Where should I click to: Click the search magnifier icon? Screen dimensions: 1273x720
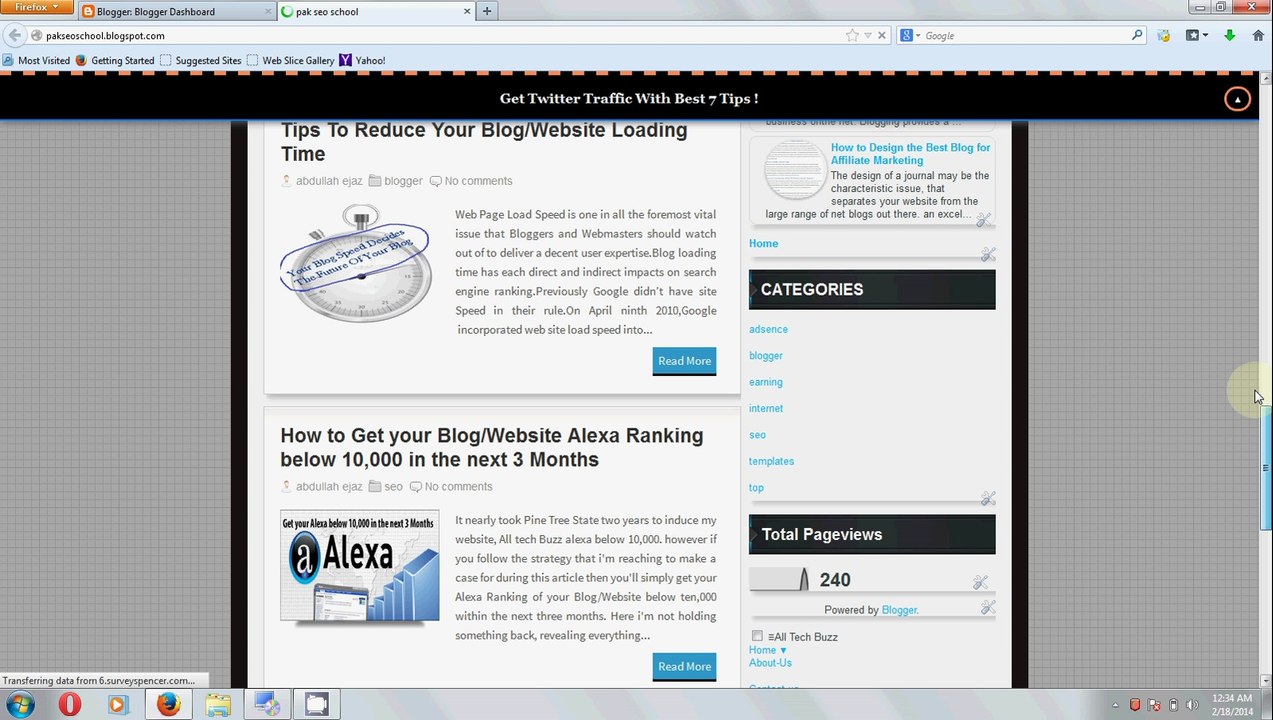point(1137,35)
